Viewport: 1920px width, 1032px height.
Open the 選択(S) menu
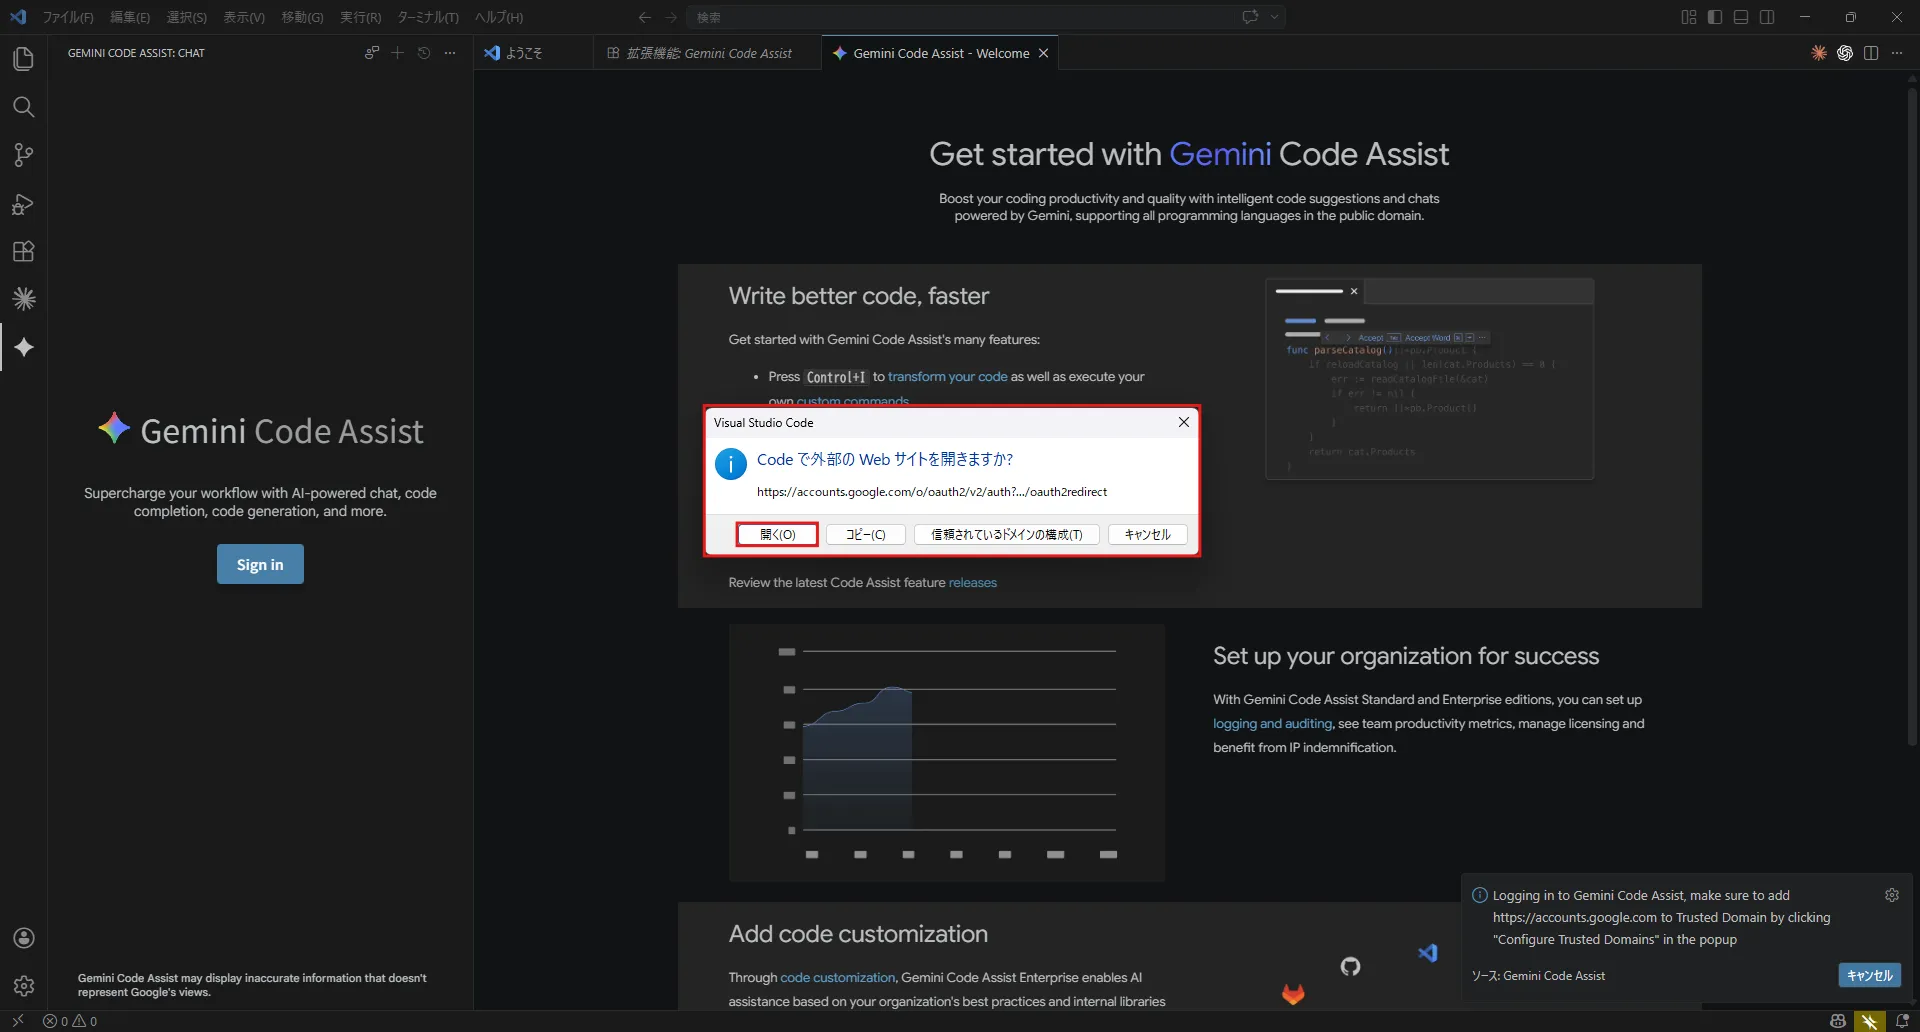click(187, 17)
